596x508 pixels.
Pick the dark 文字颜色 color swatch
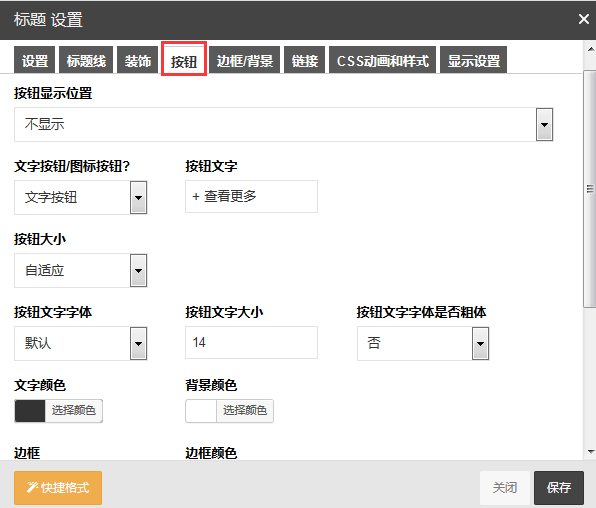pyautogui.click(x=30, y=411)
